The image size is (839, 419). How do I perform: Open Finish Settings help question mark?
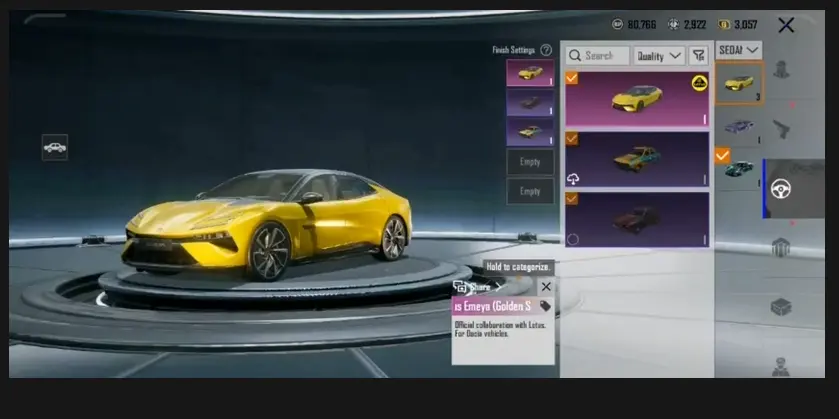546,50
